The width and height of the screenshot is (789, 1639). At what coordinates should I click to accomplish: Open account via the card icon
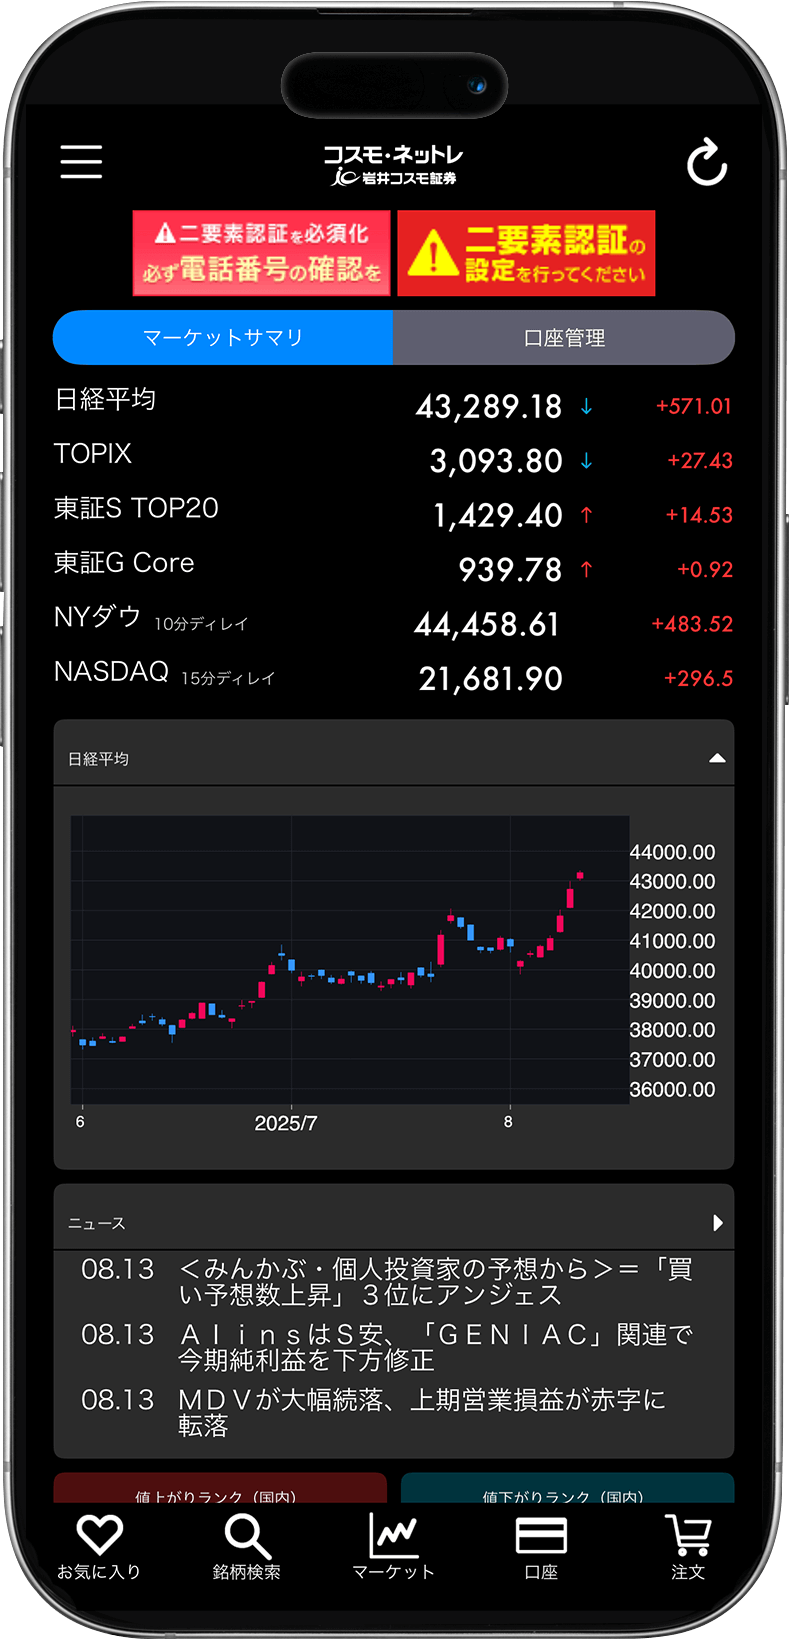click(541, 1545)
